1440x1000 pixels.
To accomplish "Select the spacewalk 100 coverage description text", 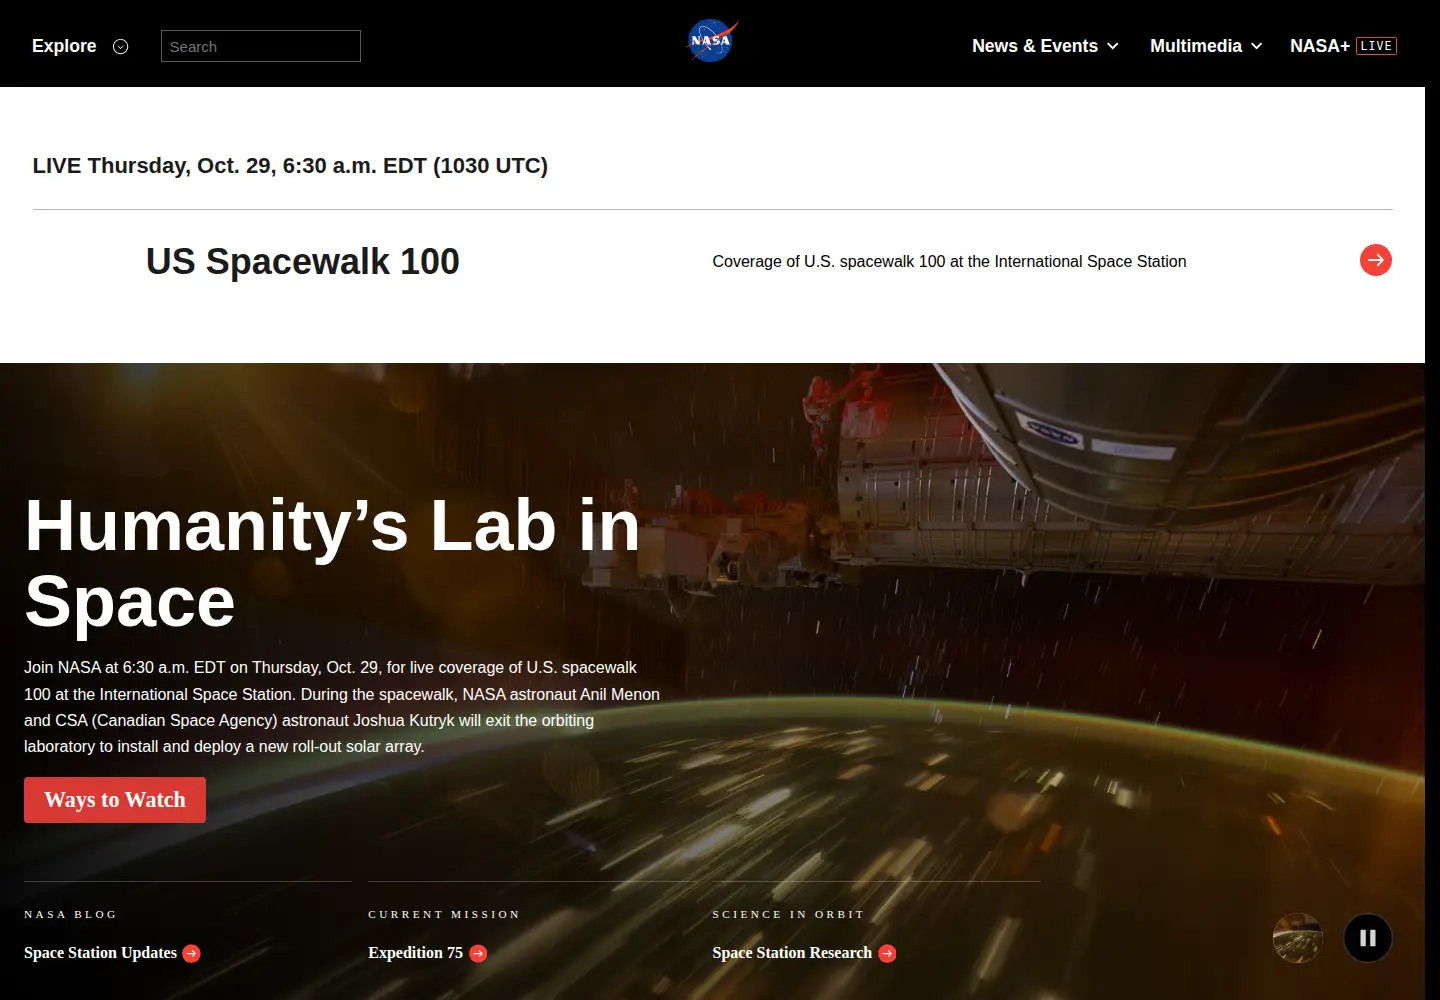I will [x=949, y=261].
